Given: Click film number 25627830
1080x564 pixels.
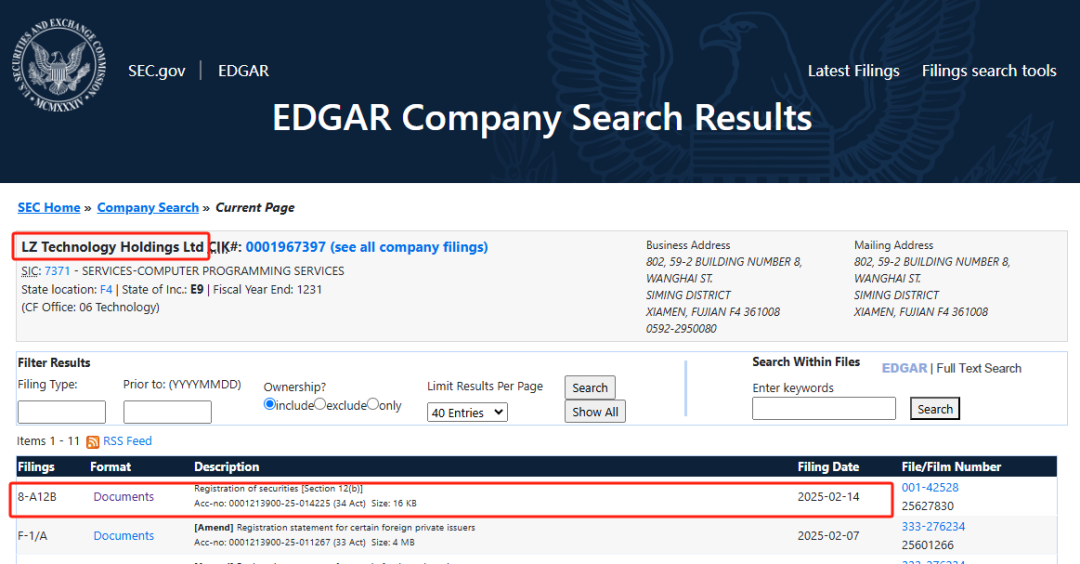Looking at the screenshot, I should 928,506.
